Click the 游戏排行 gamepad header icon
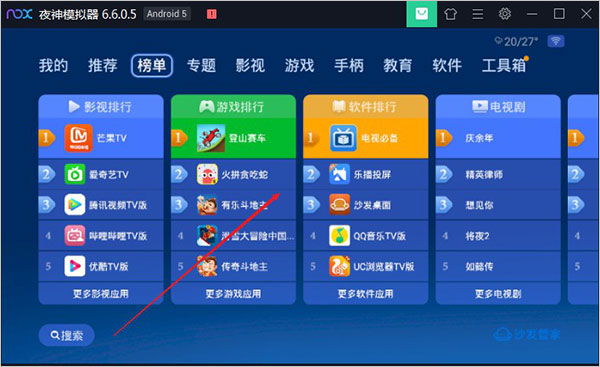Screen dimensions: 600x367 pyautogui.click(x=207, y=106)
